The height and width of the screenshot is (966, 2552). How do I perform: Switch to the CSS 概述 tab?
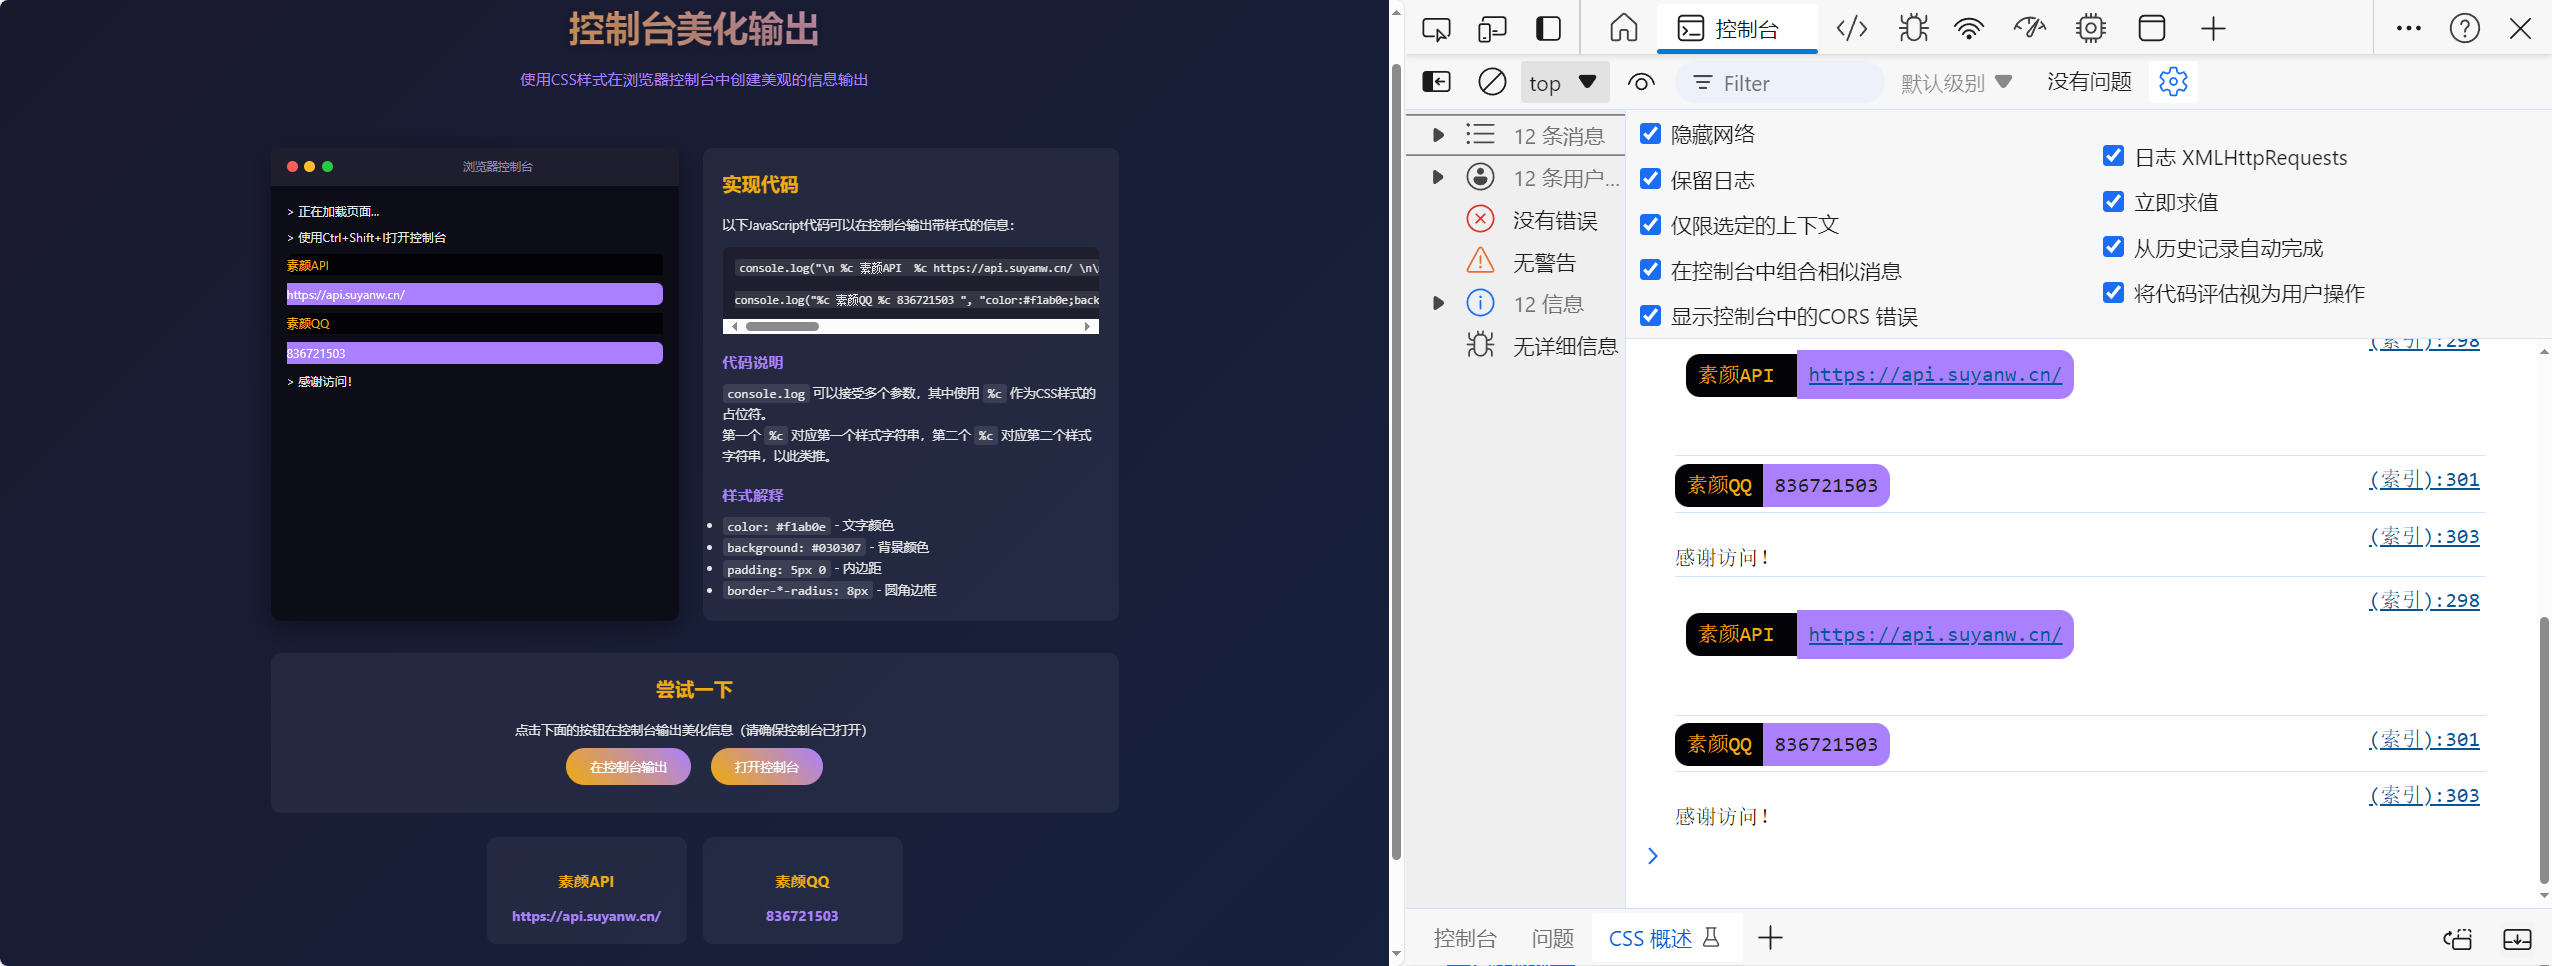[1650, 938]
